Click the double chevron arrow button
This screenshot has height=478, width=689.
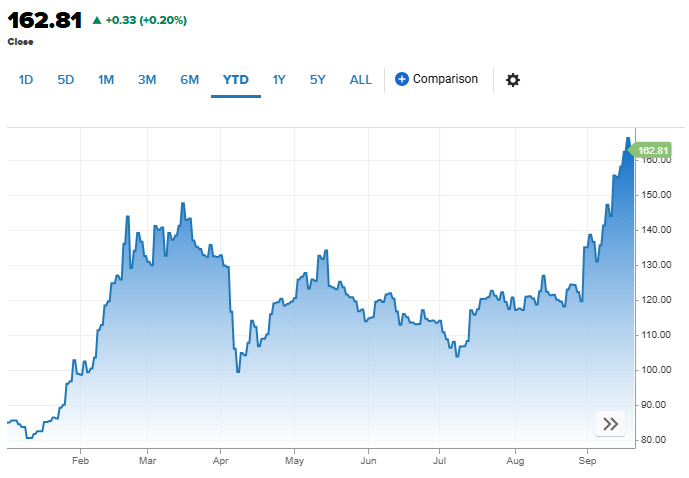[610, 424]
